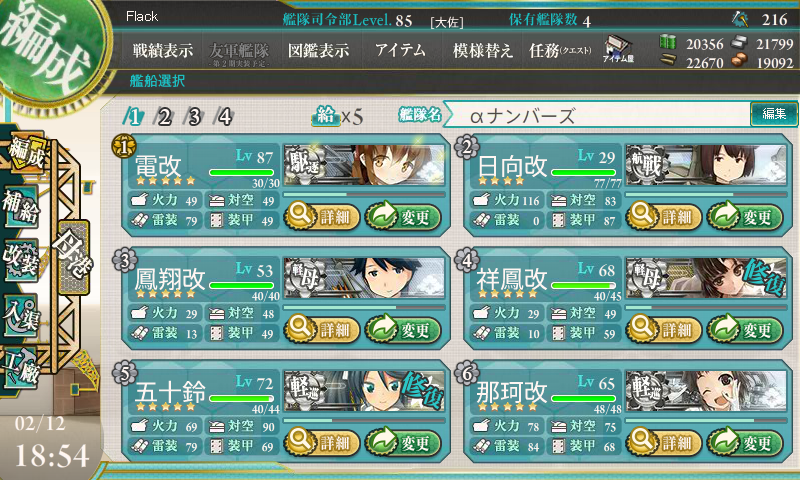
Task: Open the 改装 (remodel) sidebar icon
Action: [21, 260]
